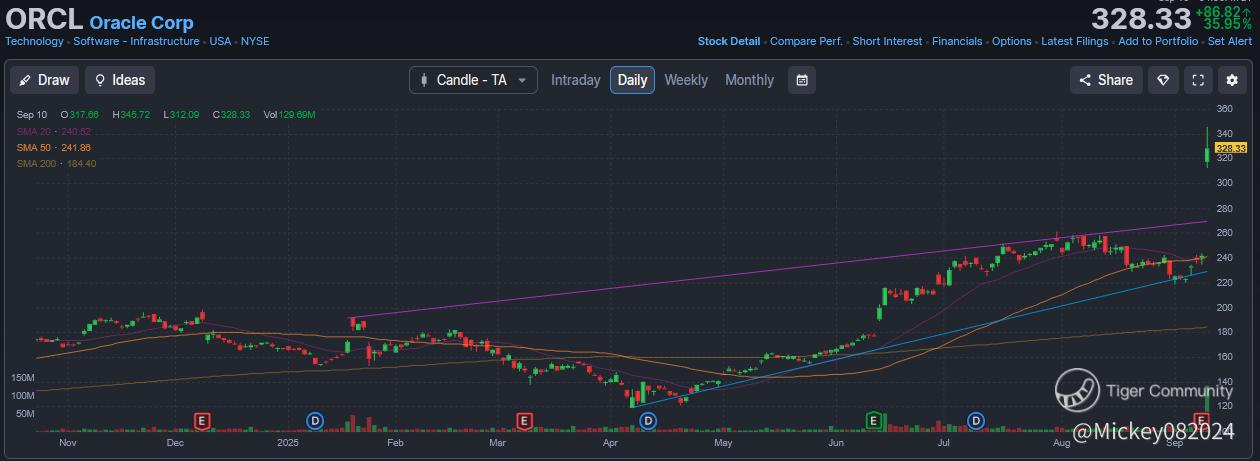Select the Daily timeframe
The image size is (1260, 461).
(632, 80)
